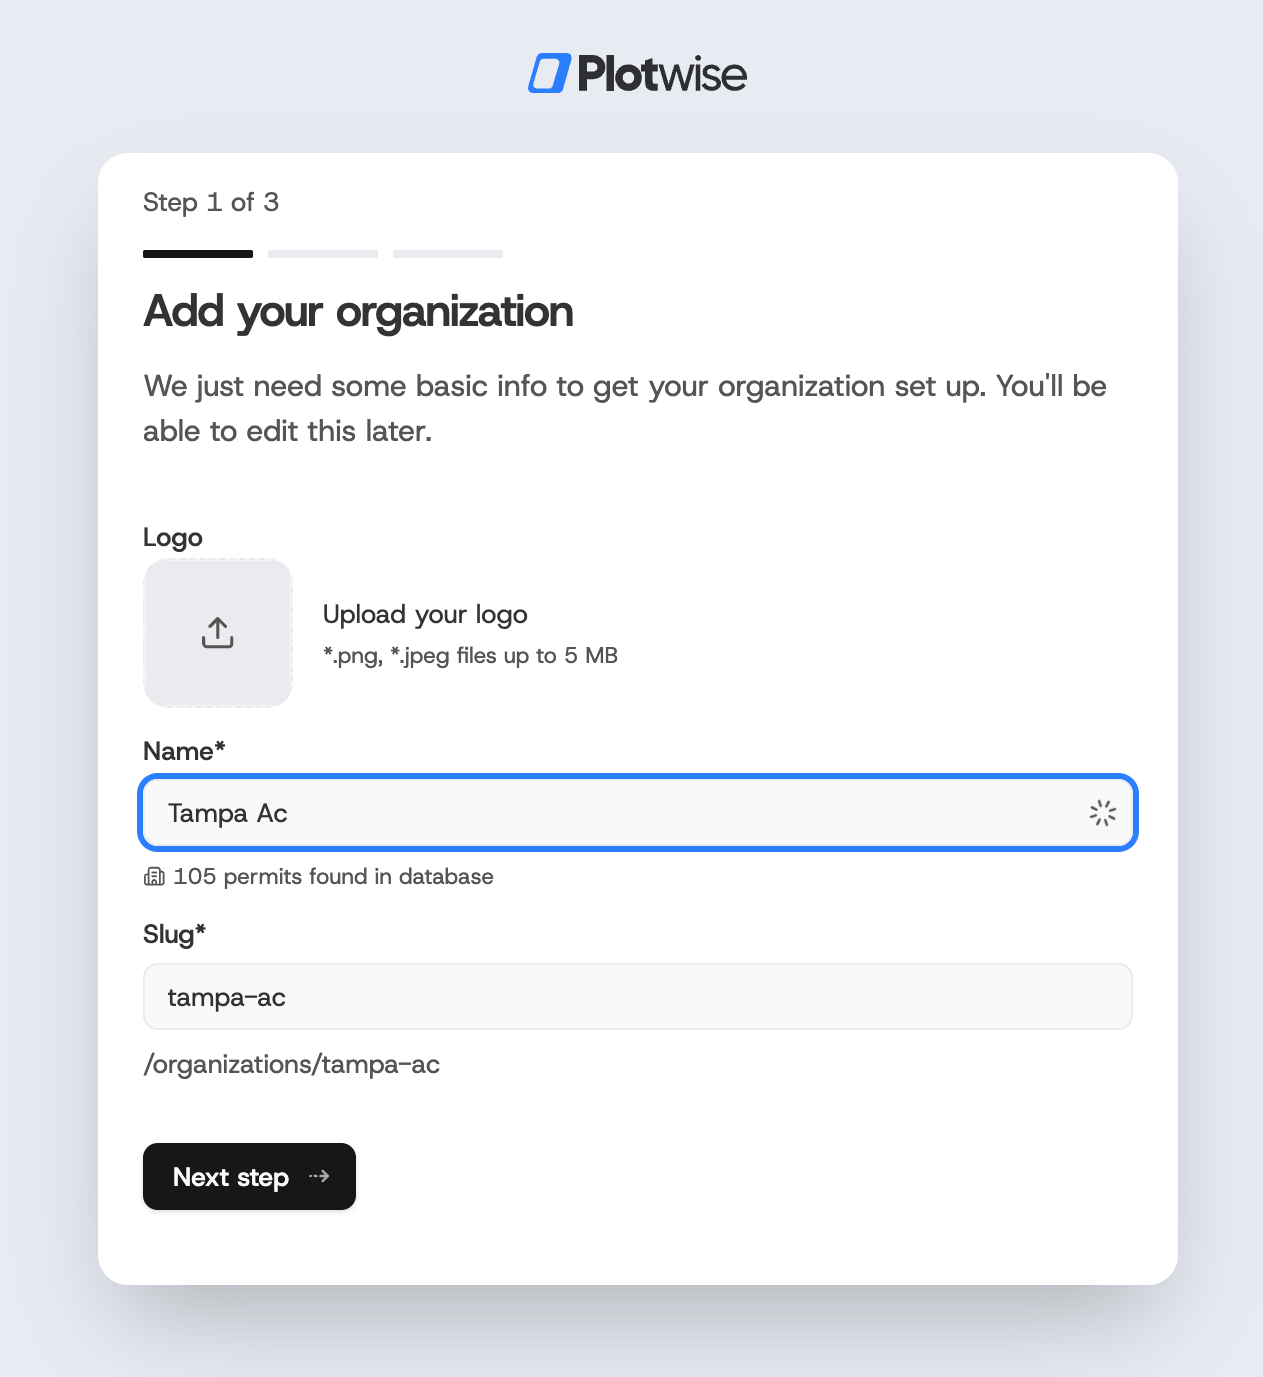Viewport: 1263px width, 1377px height.
Task: Click the arrow icon inside Next step button
Action: click(320, 1177)
